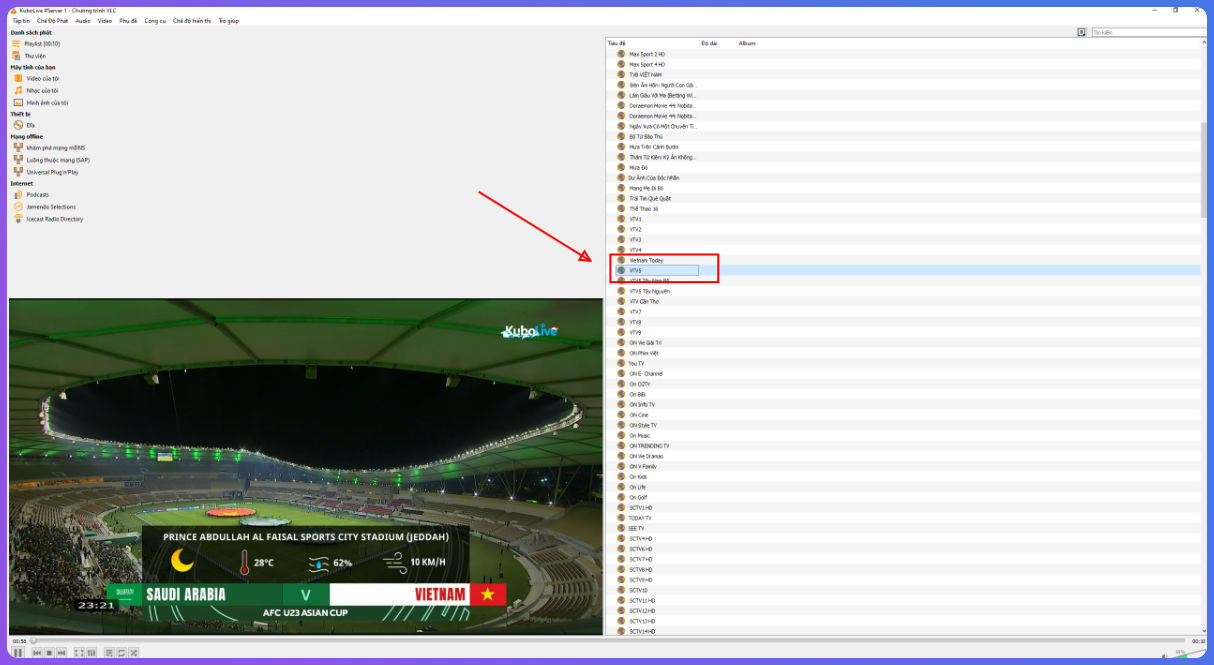Toggle loop playback mode

[121, 653]
